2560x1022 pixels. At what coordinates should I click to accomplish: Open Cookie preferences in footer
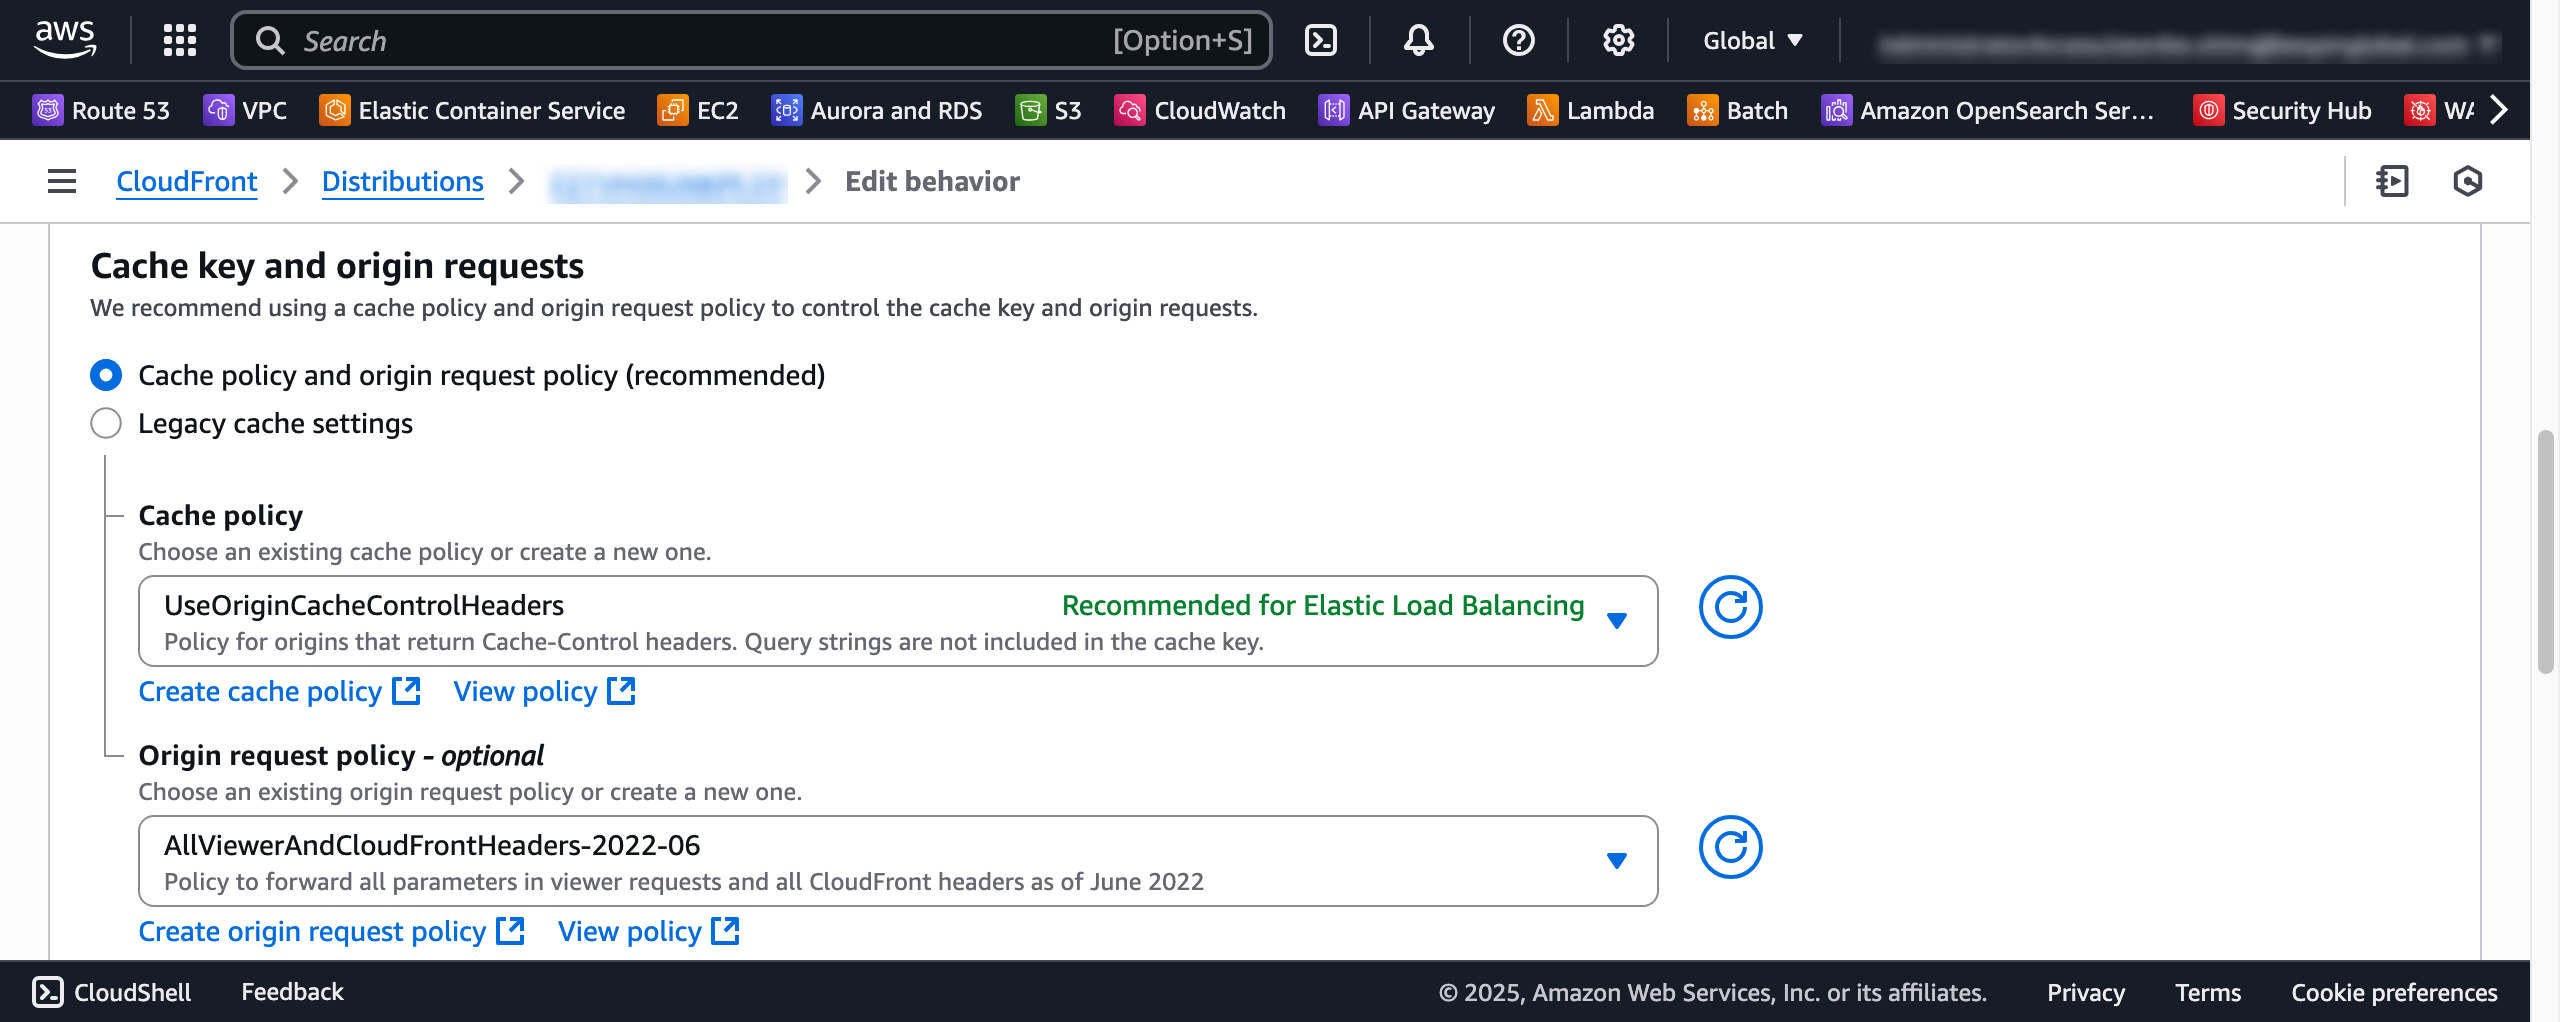point(2394,992)
